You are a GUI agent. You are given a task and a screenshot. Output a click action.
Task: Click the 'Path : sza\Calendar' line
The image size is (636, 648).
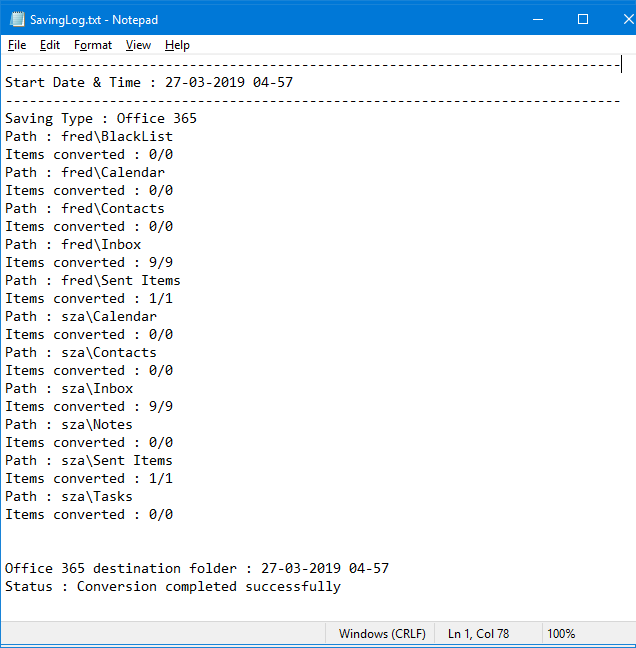(x=81, y=317)
